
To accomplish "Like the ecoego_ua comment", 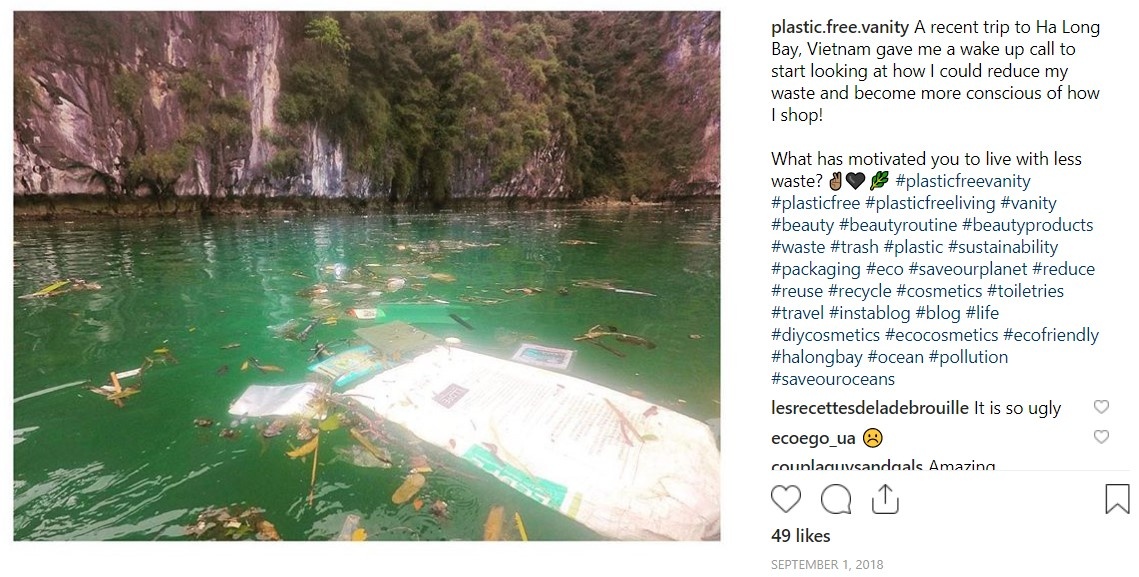I will [1101, 437].
